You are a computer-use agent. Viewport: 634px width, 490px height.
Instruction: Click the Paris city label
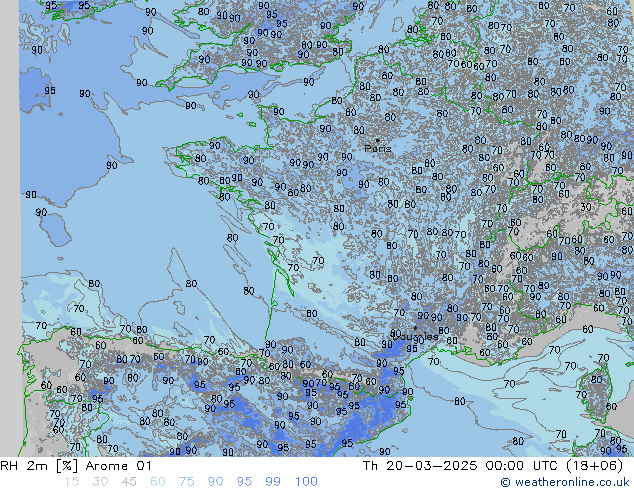point(378,148)
